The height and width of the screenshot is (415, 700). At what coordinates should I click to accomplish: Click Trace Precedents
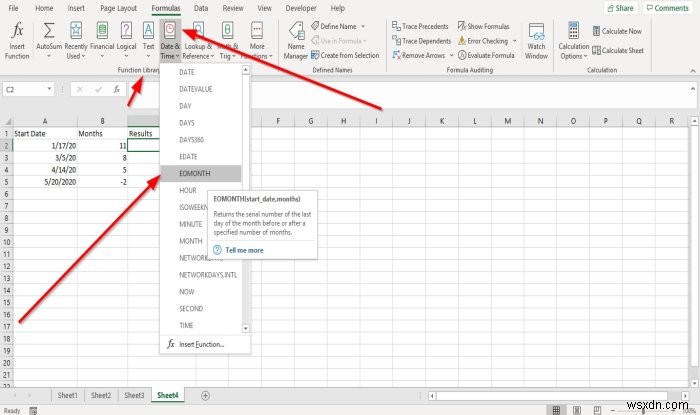coord(420,26)
